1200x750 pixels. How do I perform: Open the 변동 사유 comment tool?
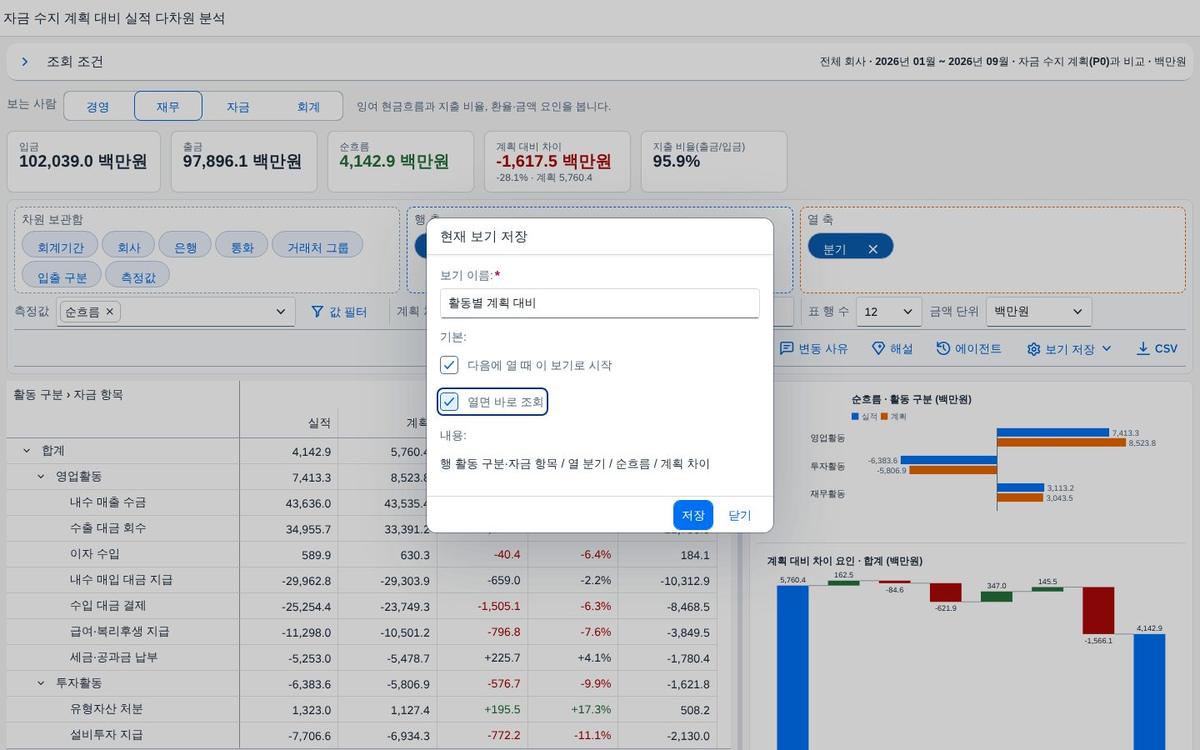pyautogui.click(x=814, y=349)
